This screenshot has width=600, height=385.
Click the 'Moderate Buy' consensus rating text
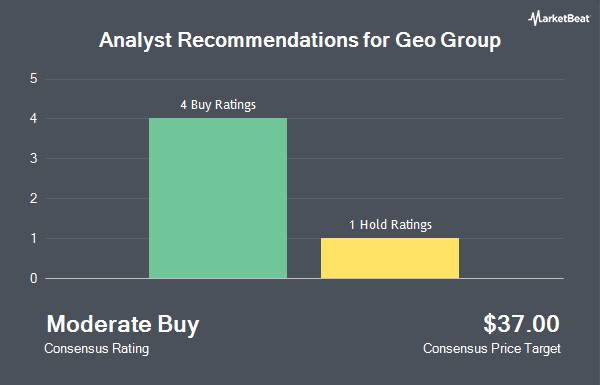[123, 324]
